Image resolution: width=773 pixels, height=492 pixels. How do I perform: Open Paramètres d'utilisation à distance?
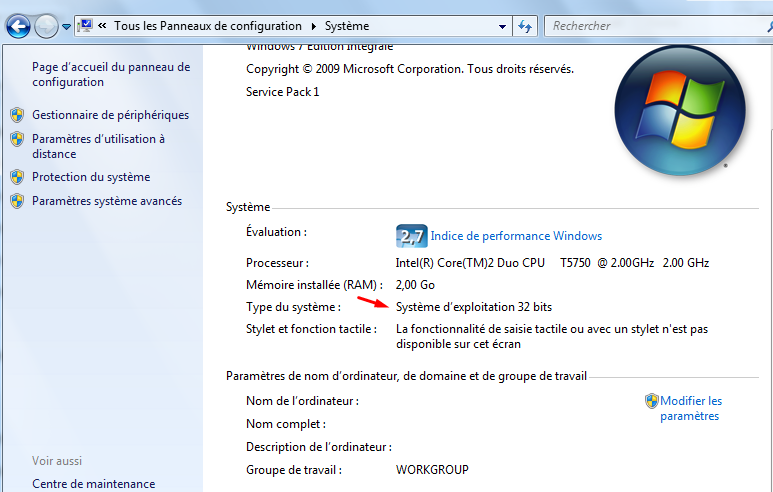coord(99,146)
